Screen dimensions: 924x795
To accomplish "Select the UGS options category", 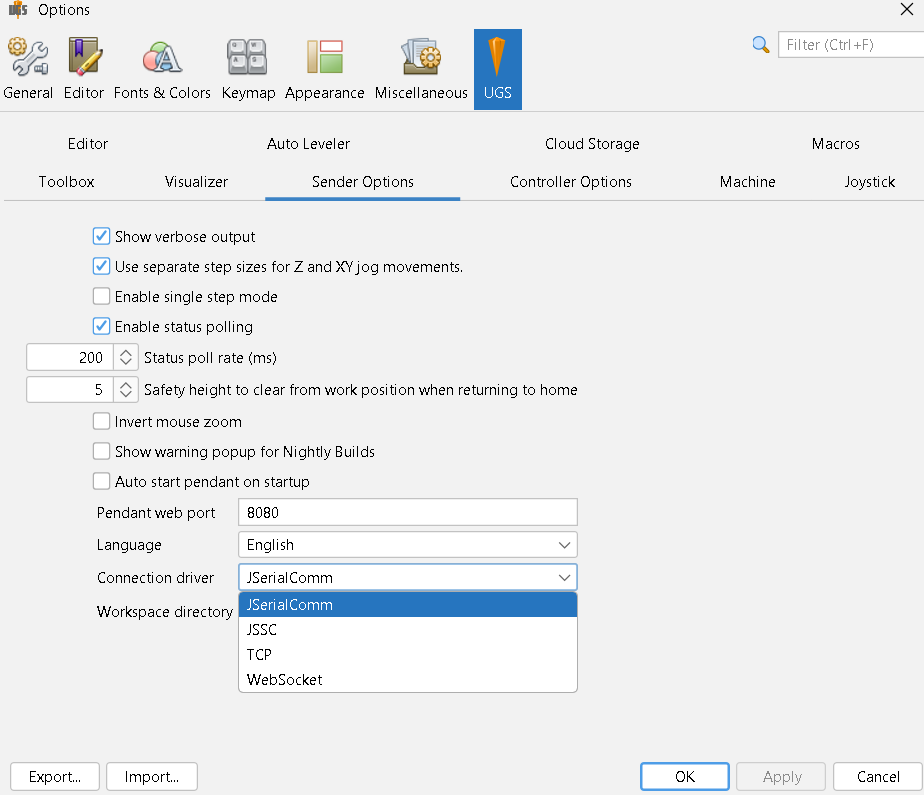I will [x=497, y=69].
